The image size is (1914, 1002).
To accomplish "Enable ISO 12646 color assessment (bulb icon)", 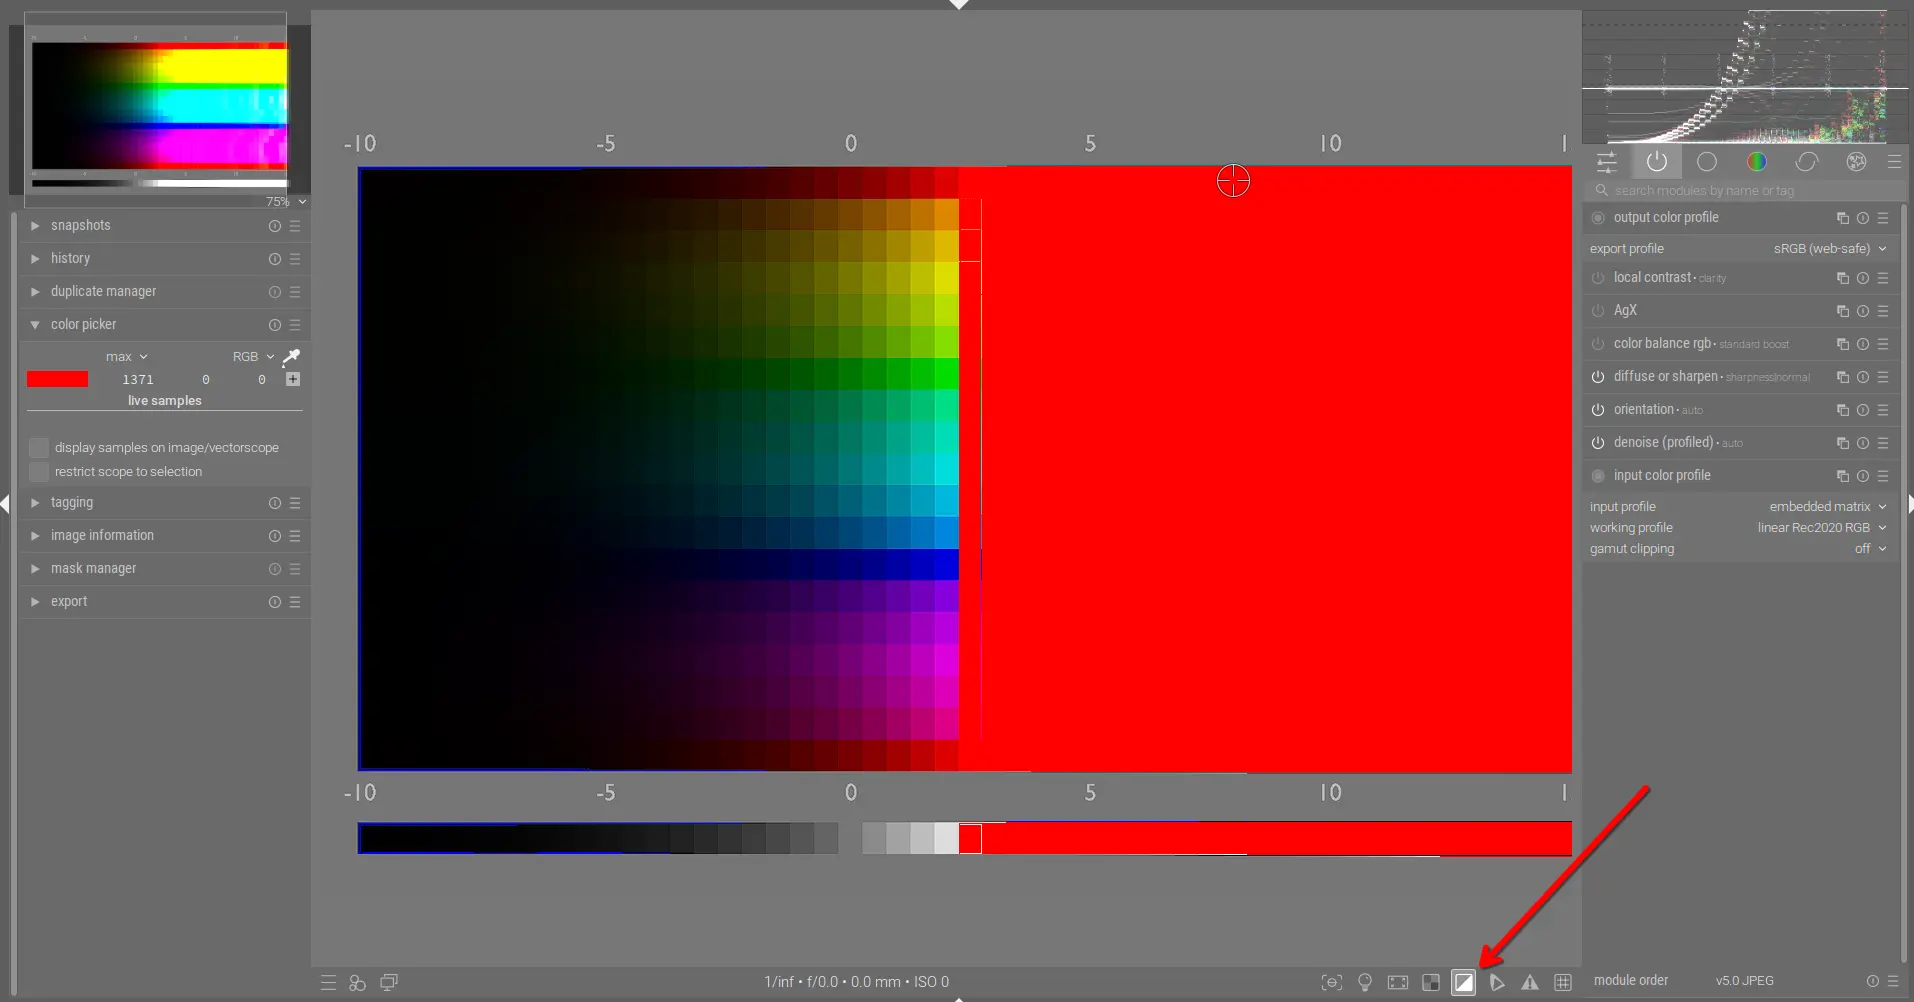I will pyautogui.click(x=1365, y=982).
